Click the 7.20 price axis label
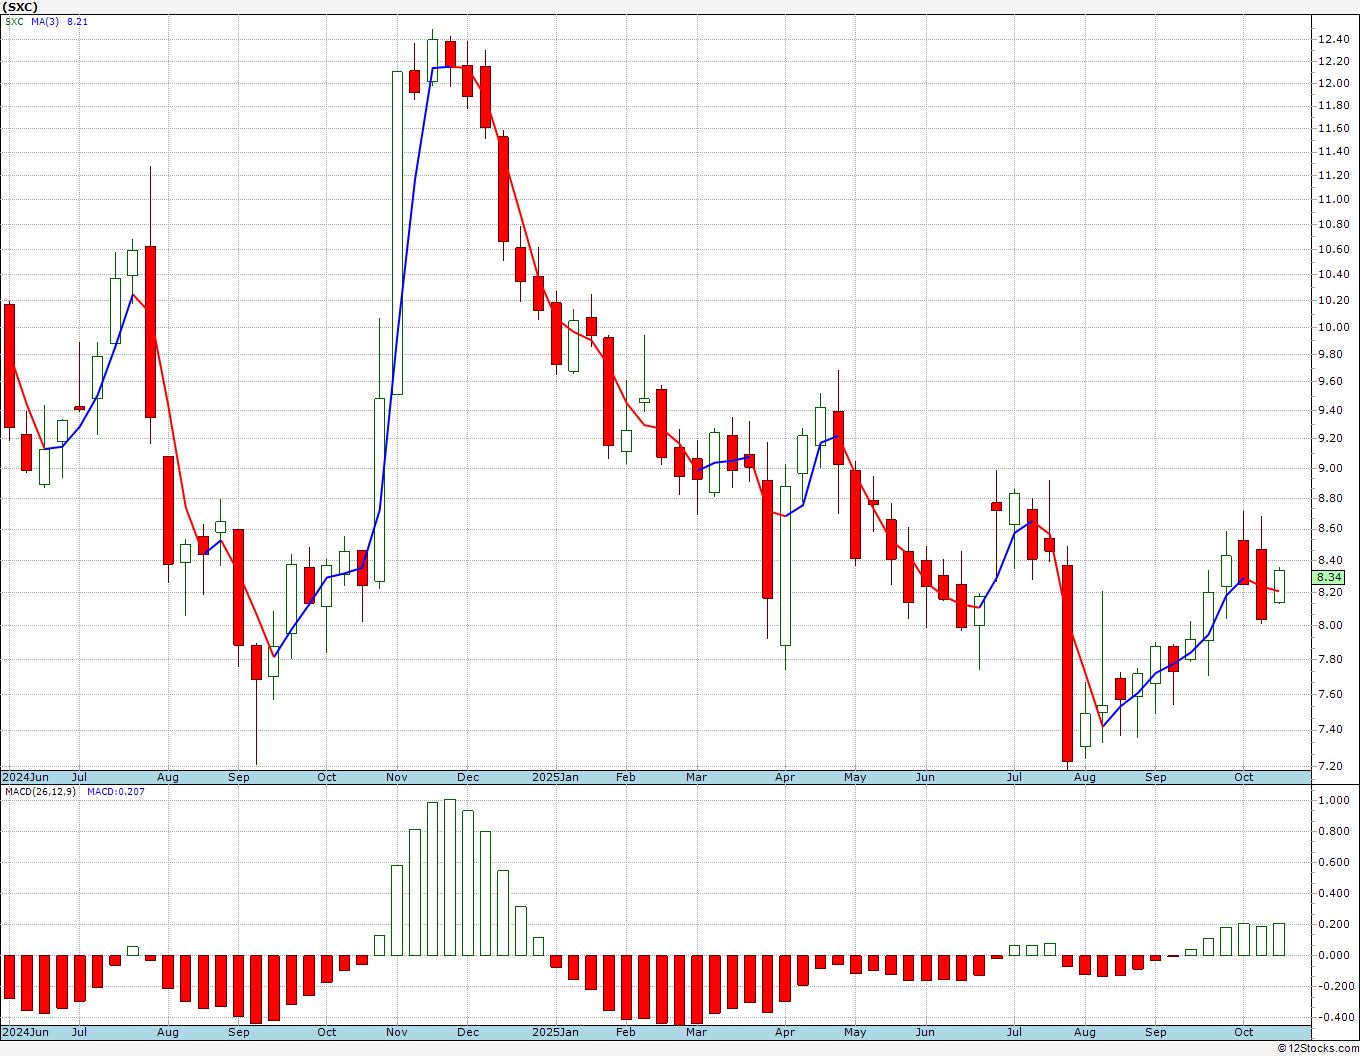The image size is (1360, 1056). click(1330, 766)
